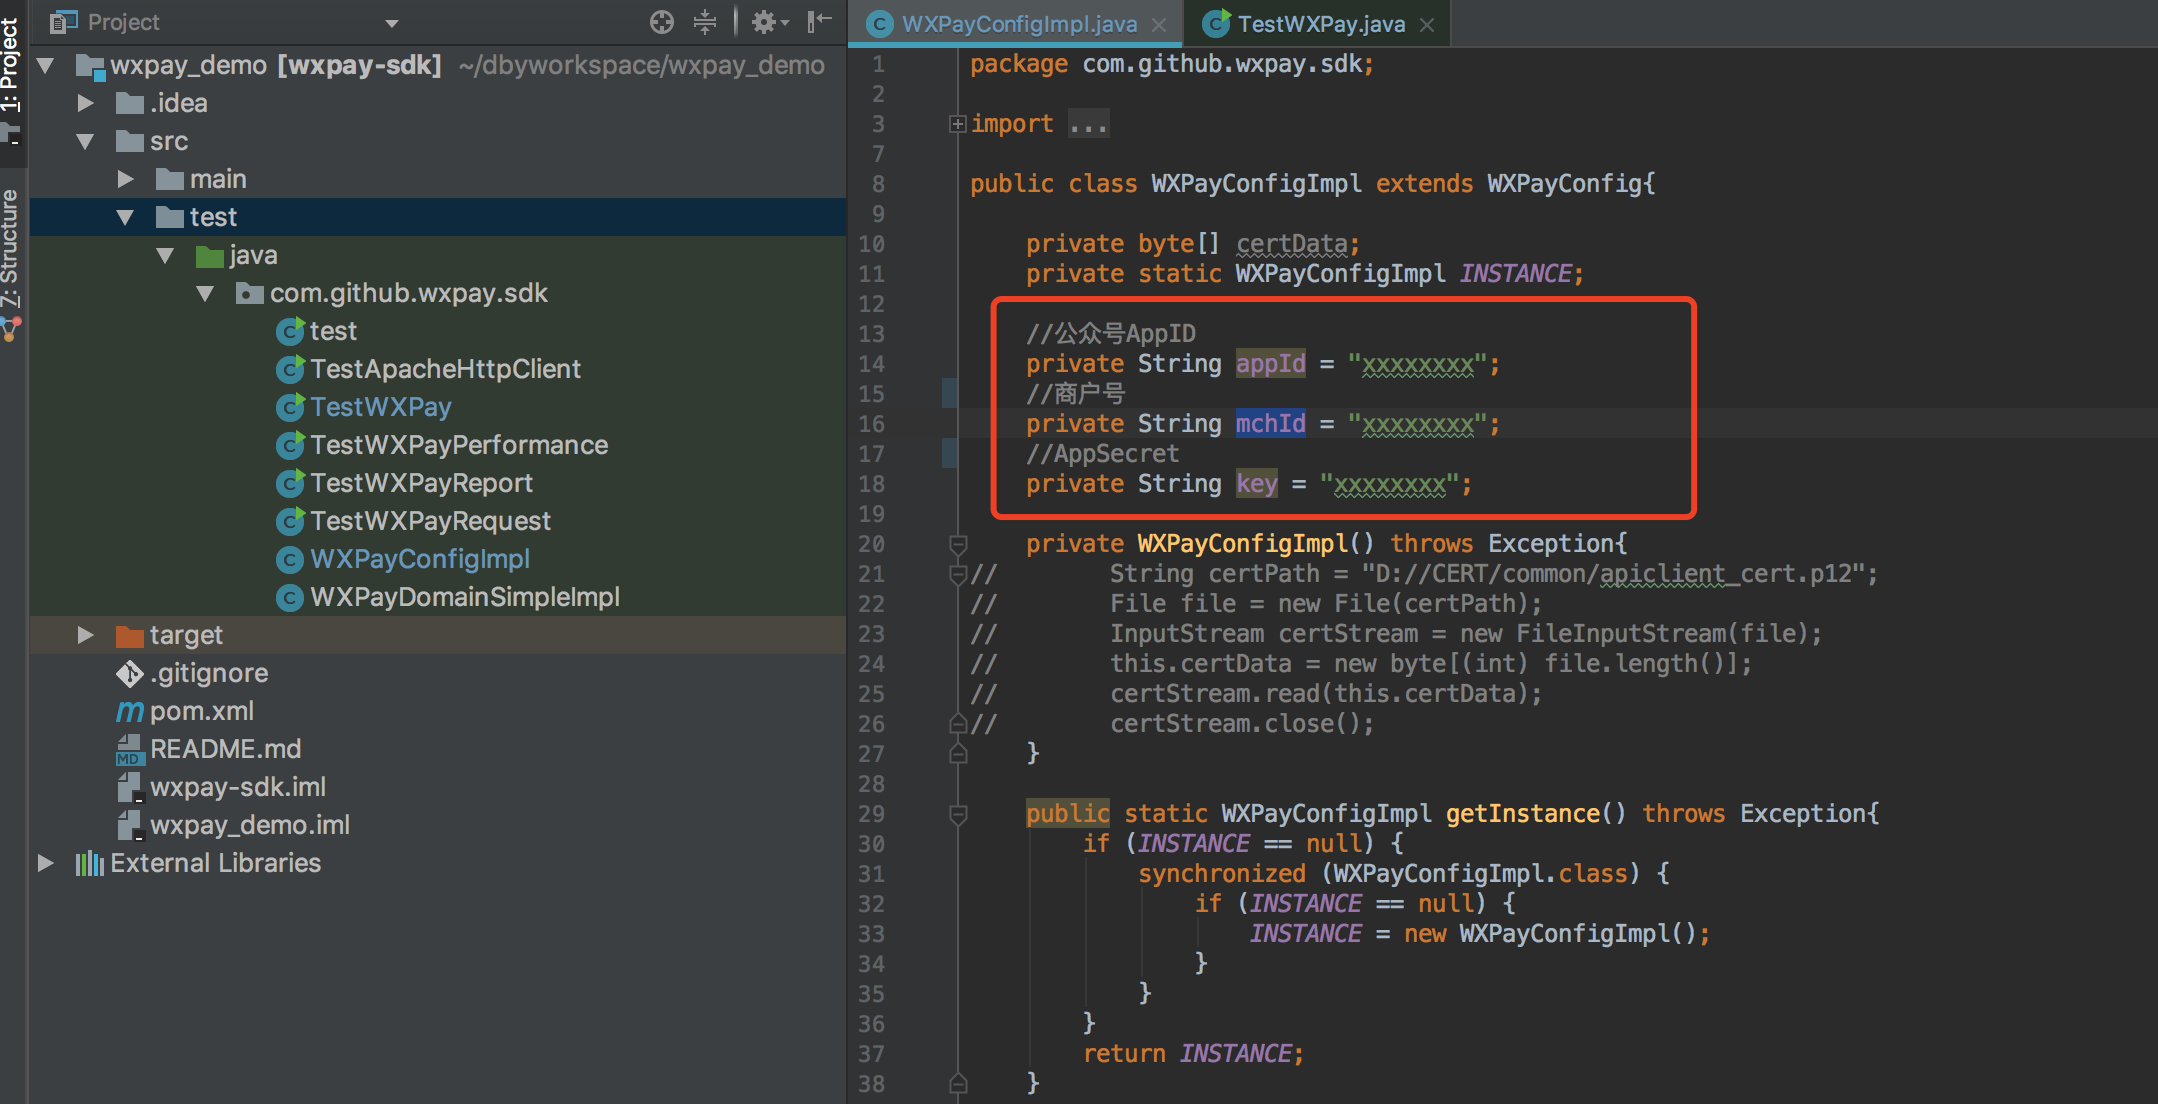The width and height of the screenshot is (2158, 1104).
Task: Click the .gitignore file icon
Action: (130, 674)
